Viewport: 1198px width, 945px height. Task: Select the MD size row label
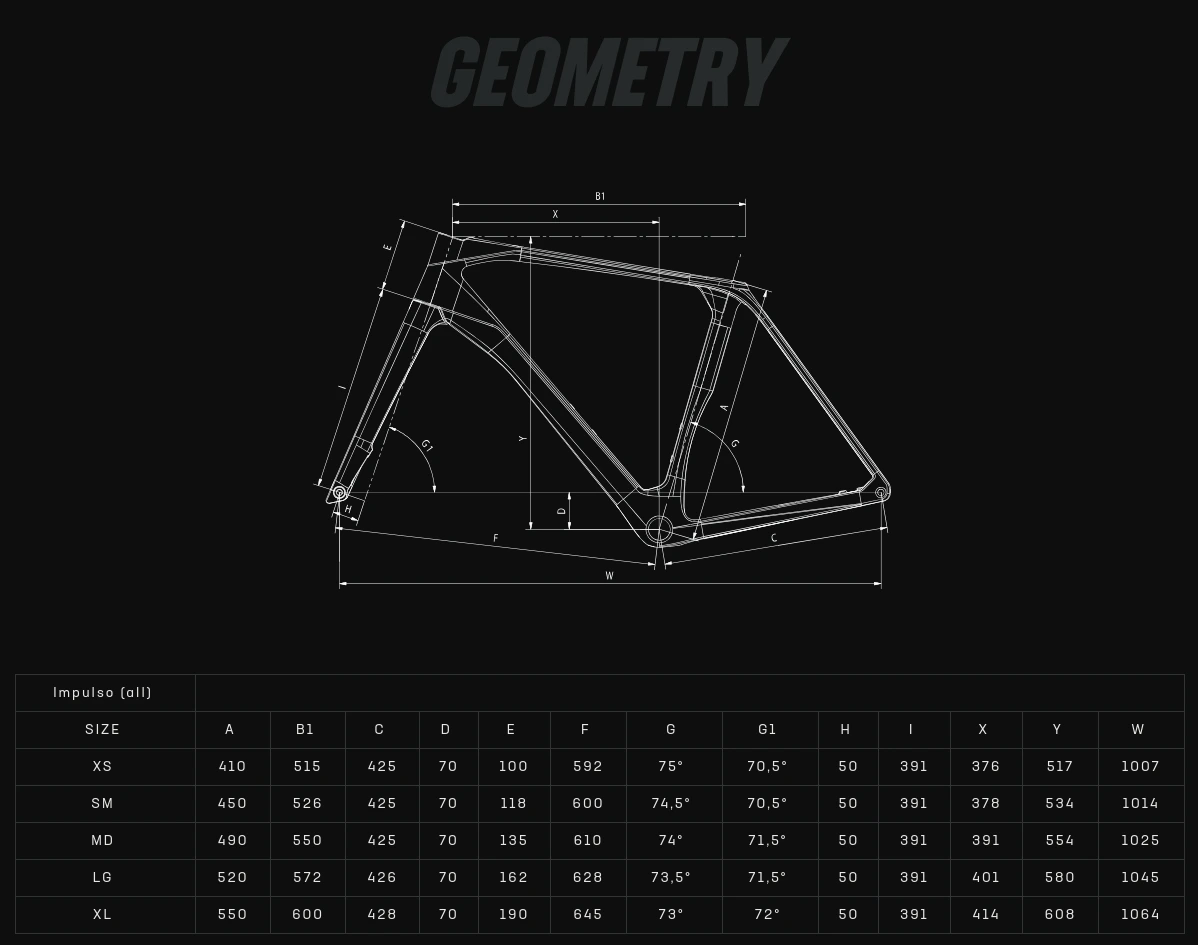point(103,840)
